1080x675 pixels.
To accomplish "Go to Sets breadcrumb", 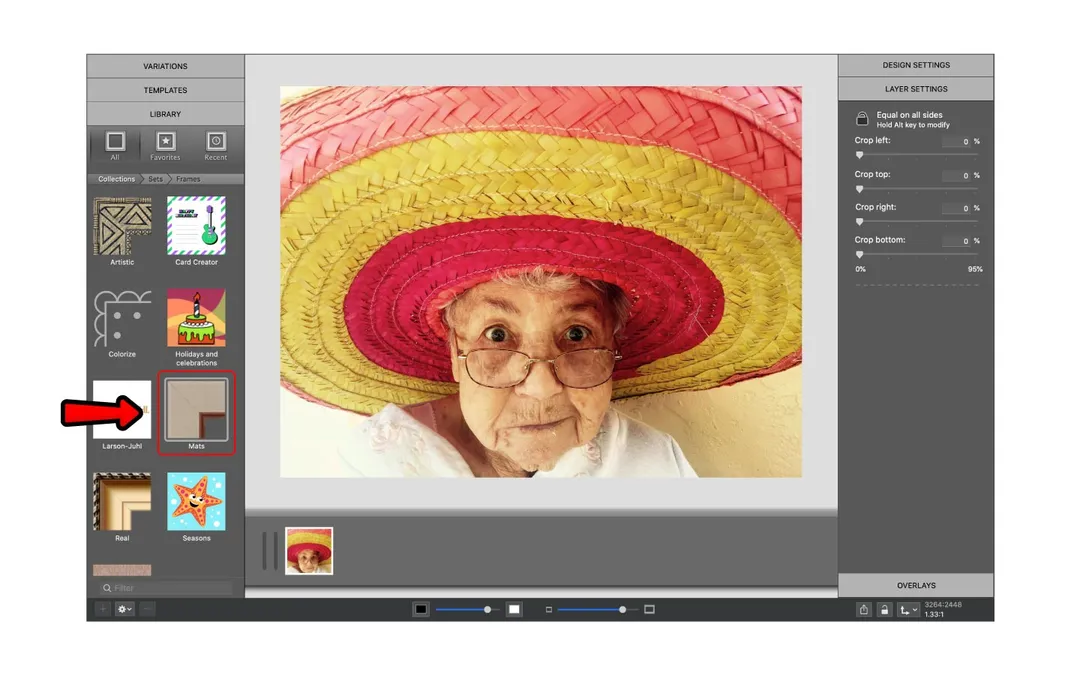I will (156, 179).
